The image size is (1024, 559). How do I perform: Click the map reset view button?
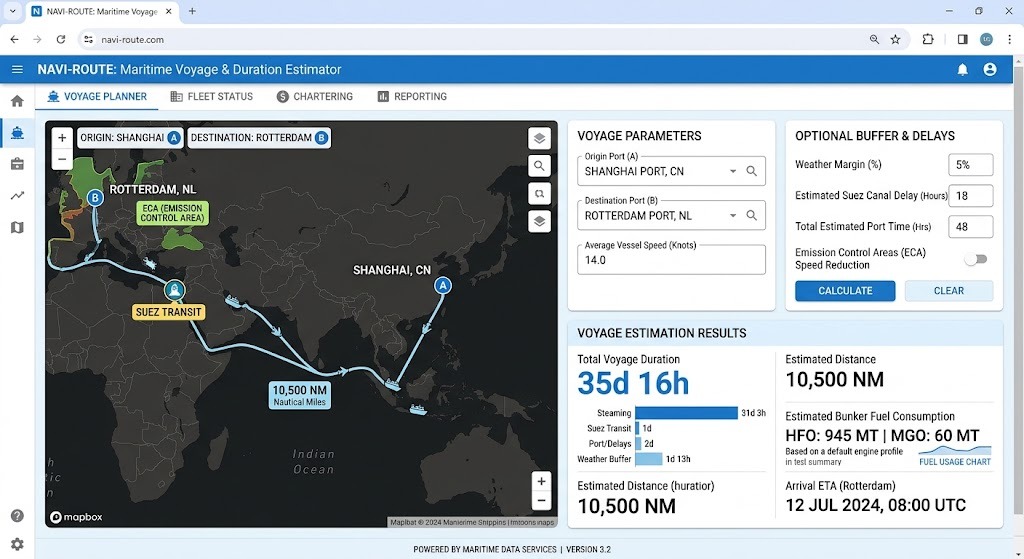[539, 194]
